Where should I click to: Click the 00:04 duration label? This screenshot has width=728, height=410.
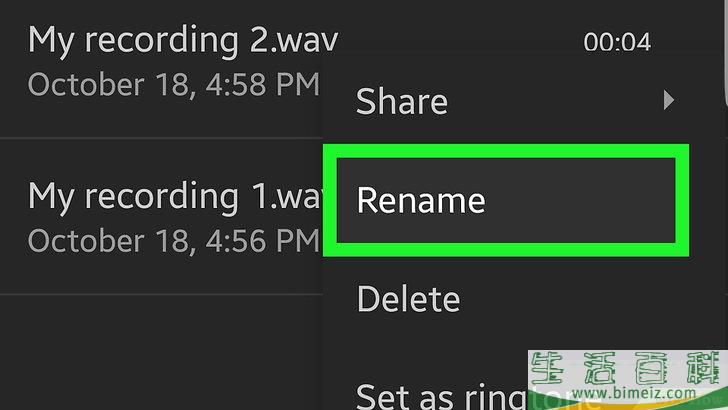click(617, 42)
